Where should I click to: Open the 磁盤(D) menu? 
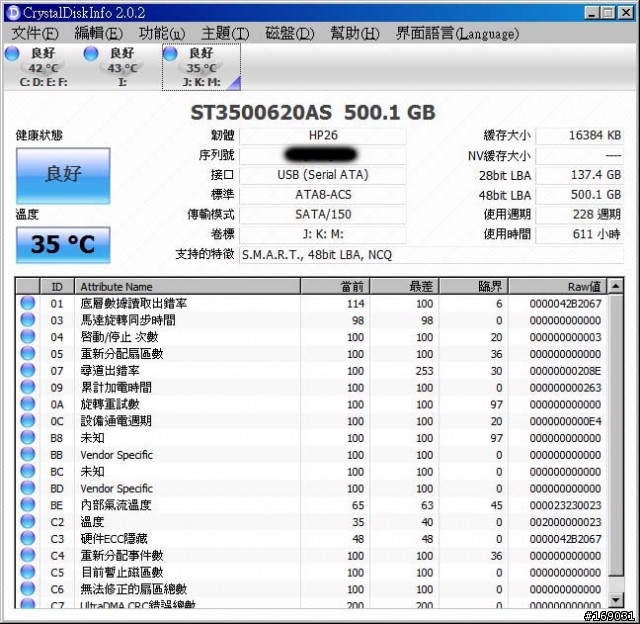pyautogui.click(x=289, y=33)
